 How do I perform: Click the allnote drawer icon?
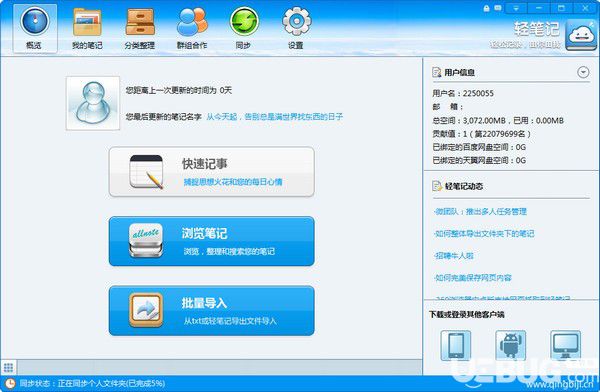point(146,241)
